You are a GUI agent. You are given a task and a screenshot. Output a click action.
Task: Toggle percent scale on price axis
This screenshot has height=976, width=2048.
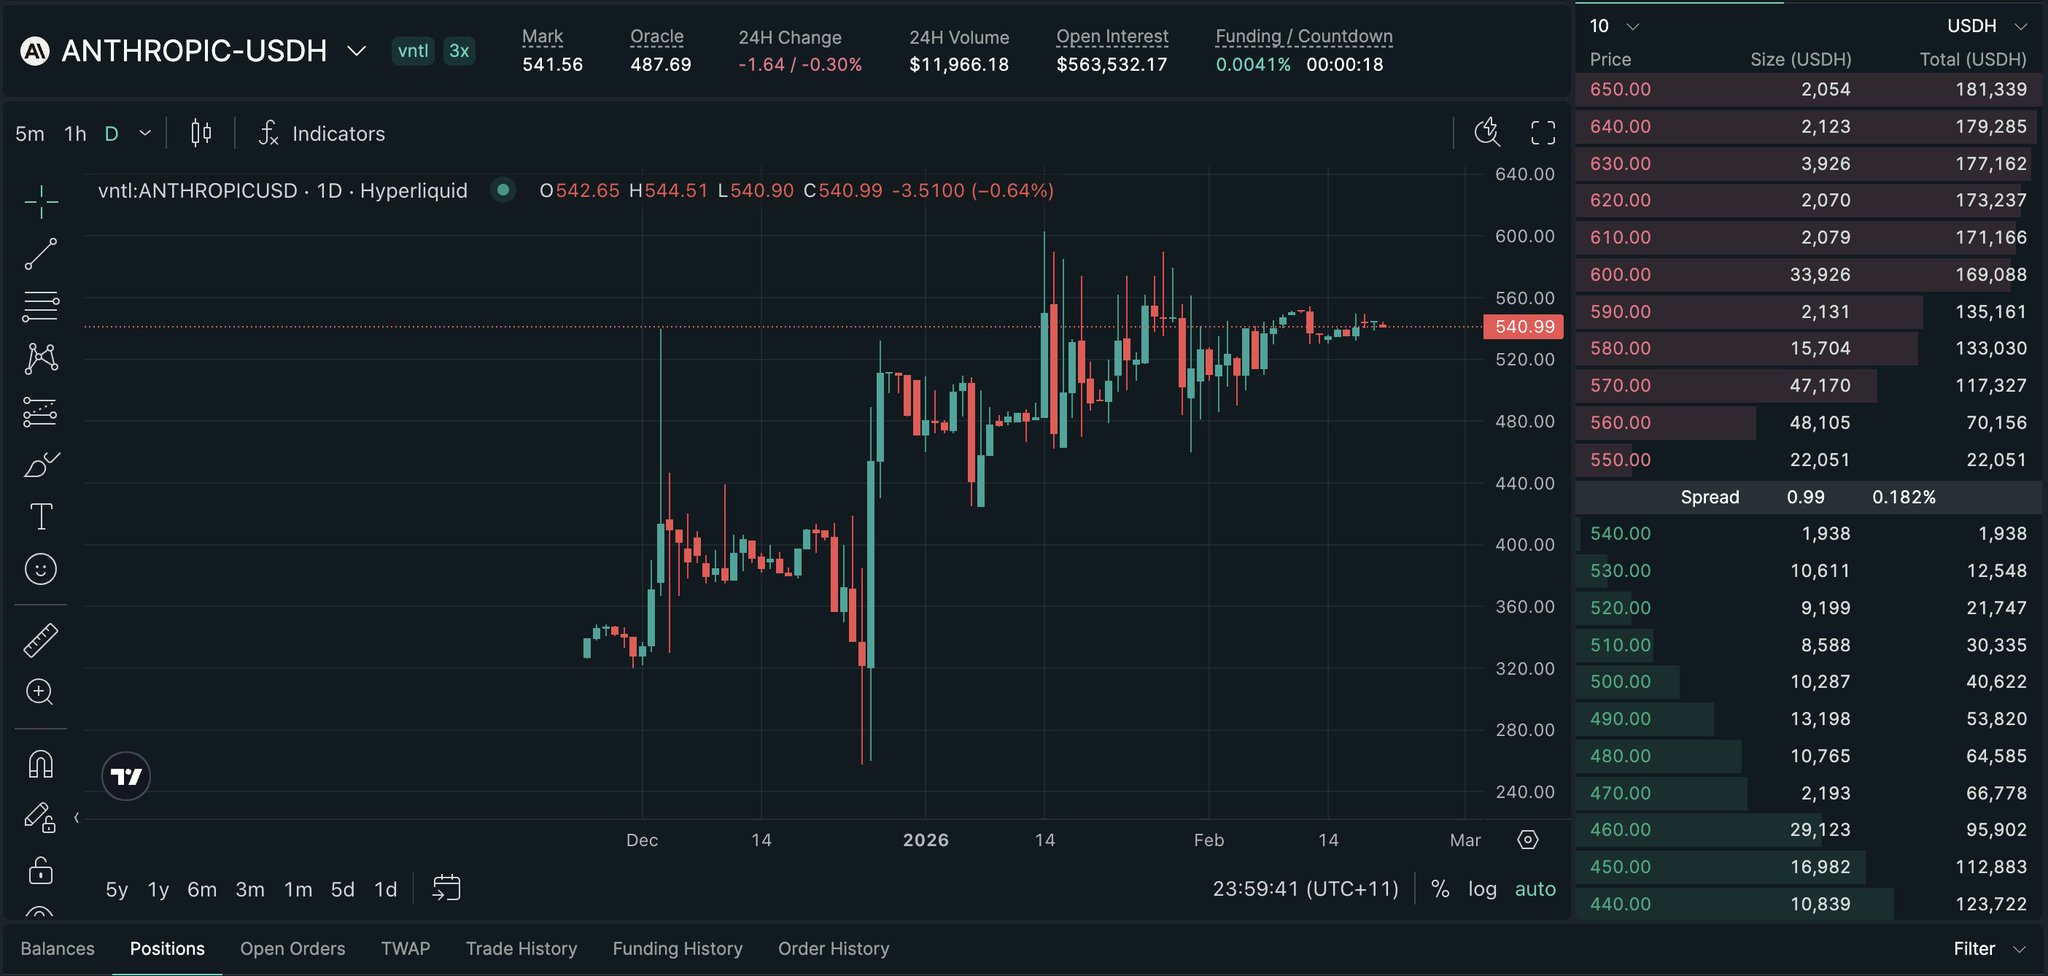point(1440,889)
